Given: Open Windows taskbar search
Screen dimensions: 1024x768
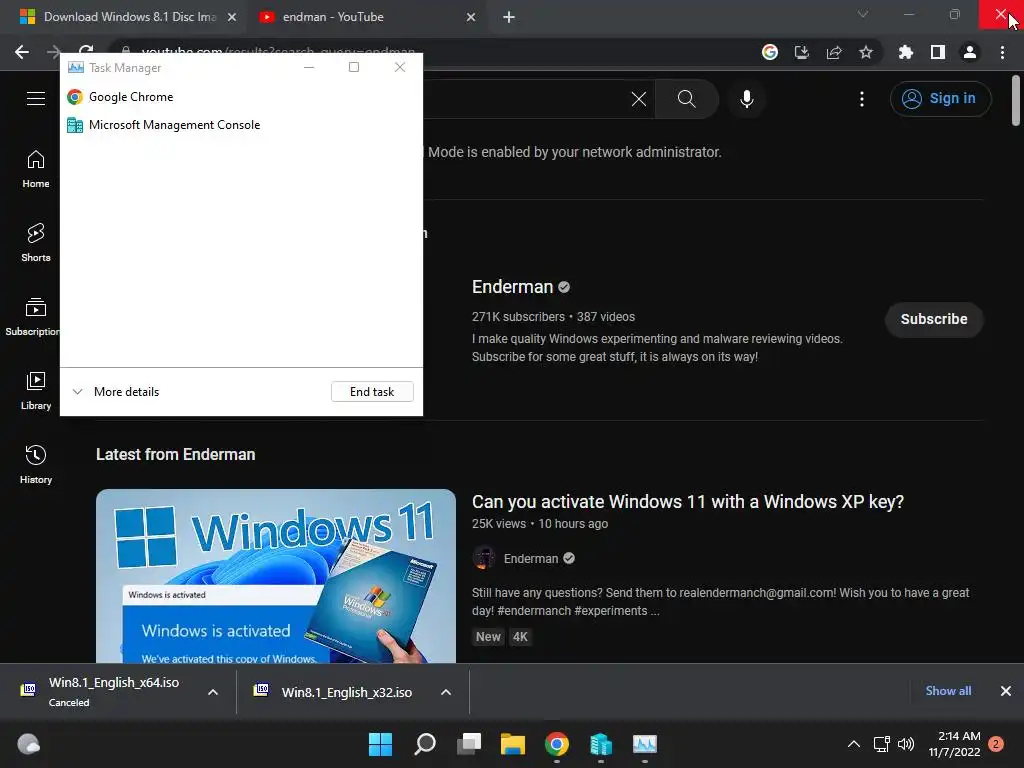Looking at the screenshot, I should pos(425,744).
